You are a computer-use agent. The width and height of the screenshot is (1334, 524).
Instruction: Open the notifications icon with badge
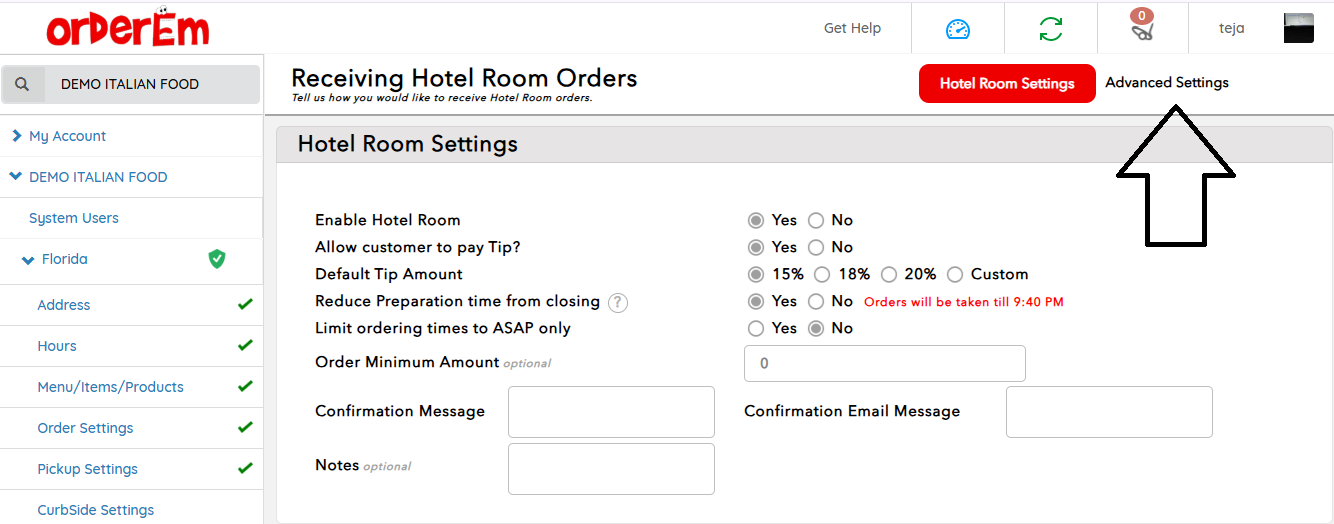click(x=1142, y=27)
